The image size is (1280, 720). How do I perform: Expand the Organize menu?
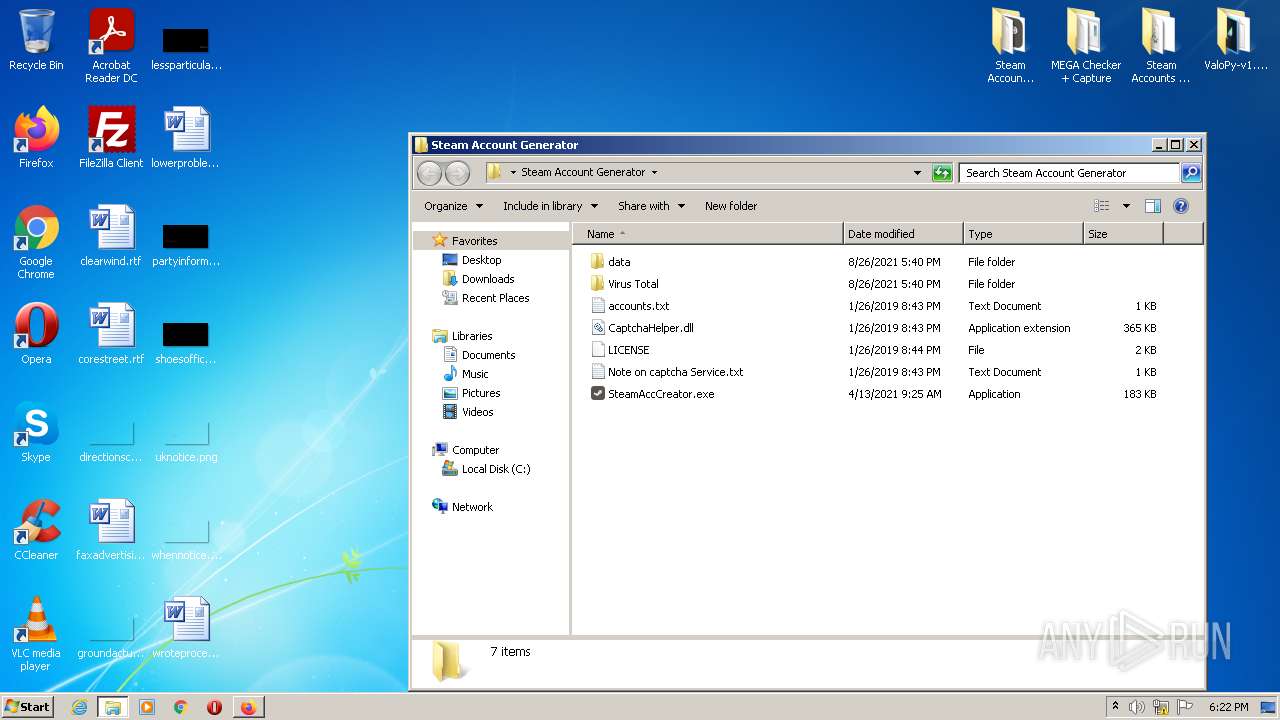coord(453,206)
